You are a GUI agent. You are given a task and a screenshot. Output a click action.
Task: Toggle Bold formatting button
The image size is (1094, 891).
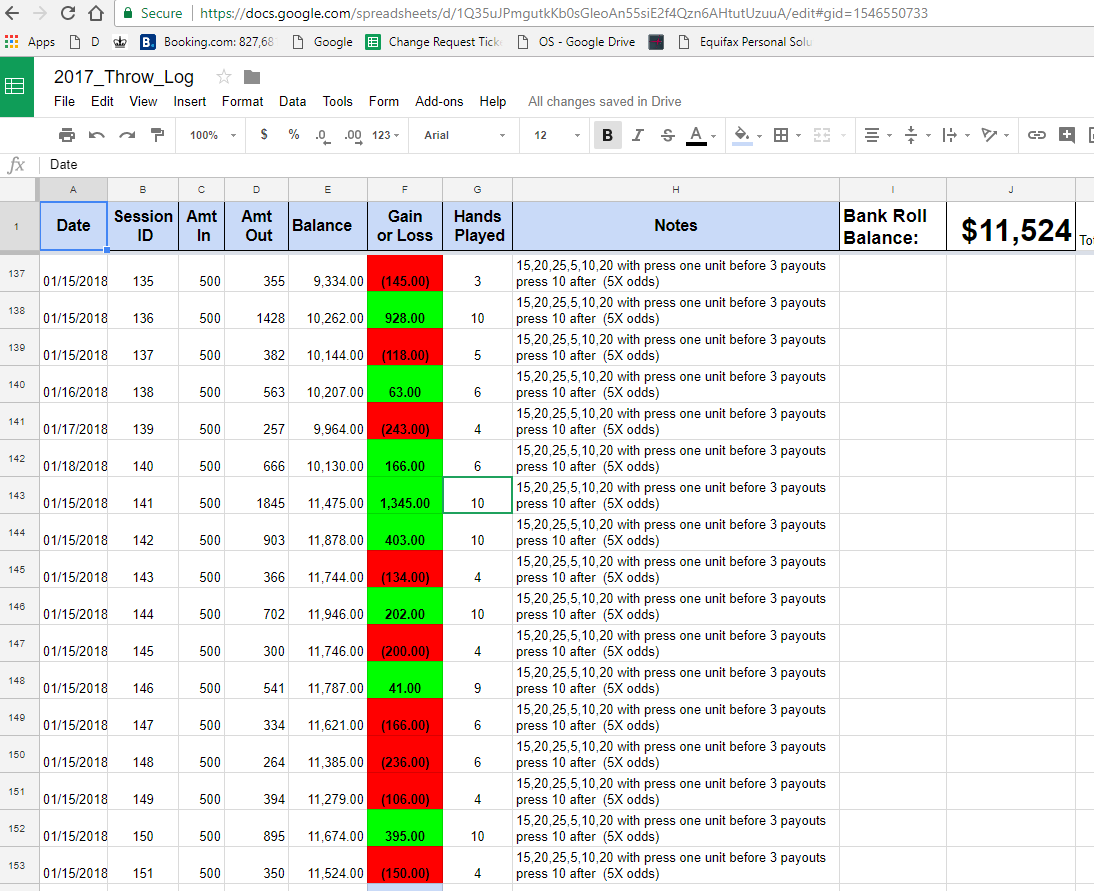pos(607,135)
